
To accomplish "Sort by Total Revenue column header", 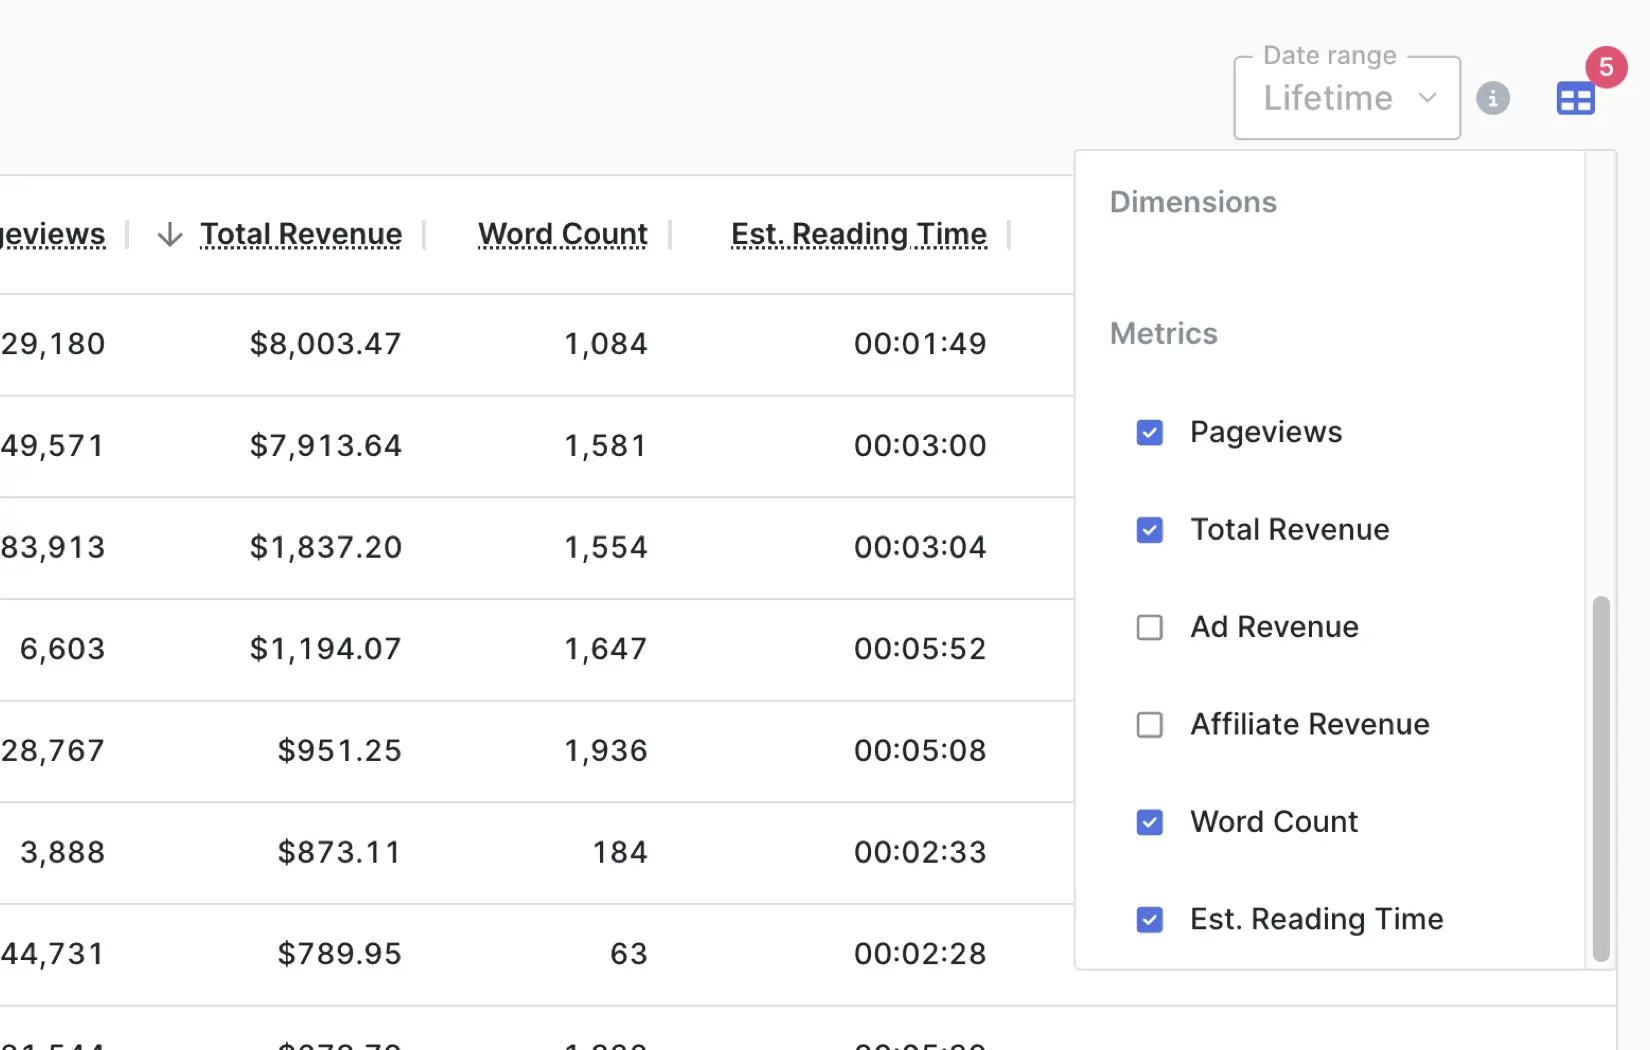I will point(301,234).
